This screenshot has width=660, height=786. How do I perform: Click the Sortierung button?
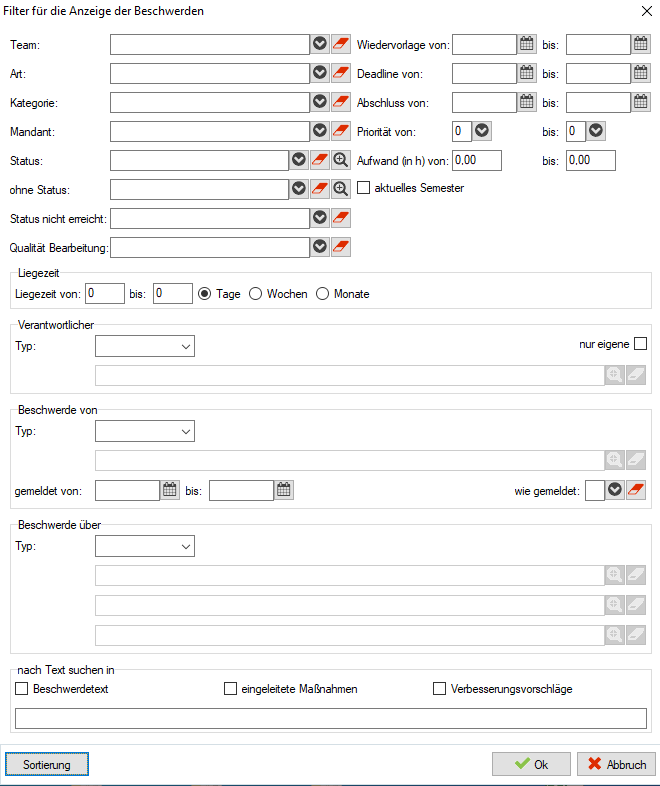pos(47,764)
